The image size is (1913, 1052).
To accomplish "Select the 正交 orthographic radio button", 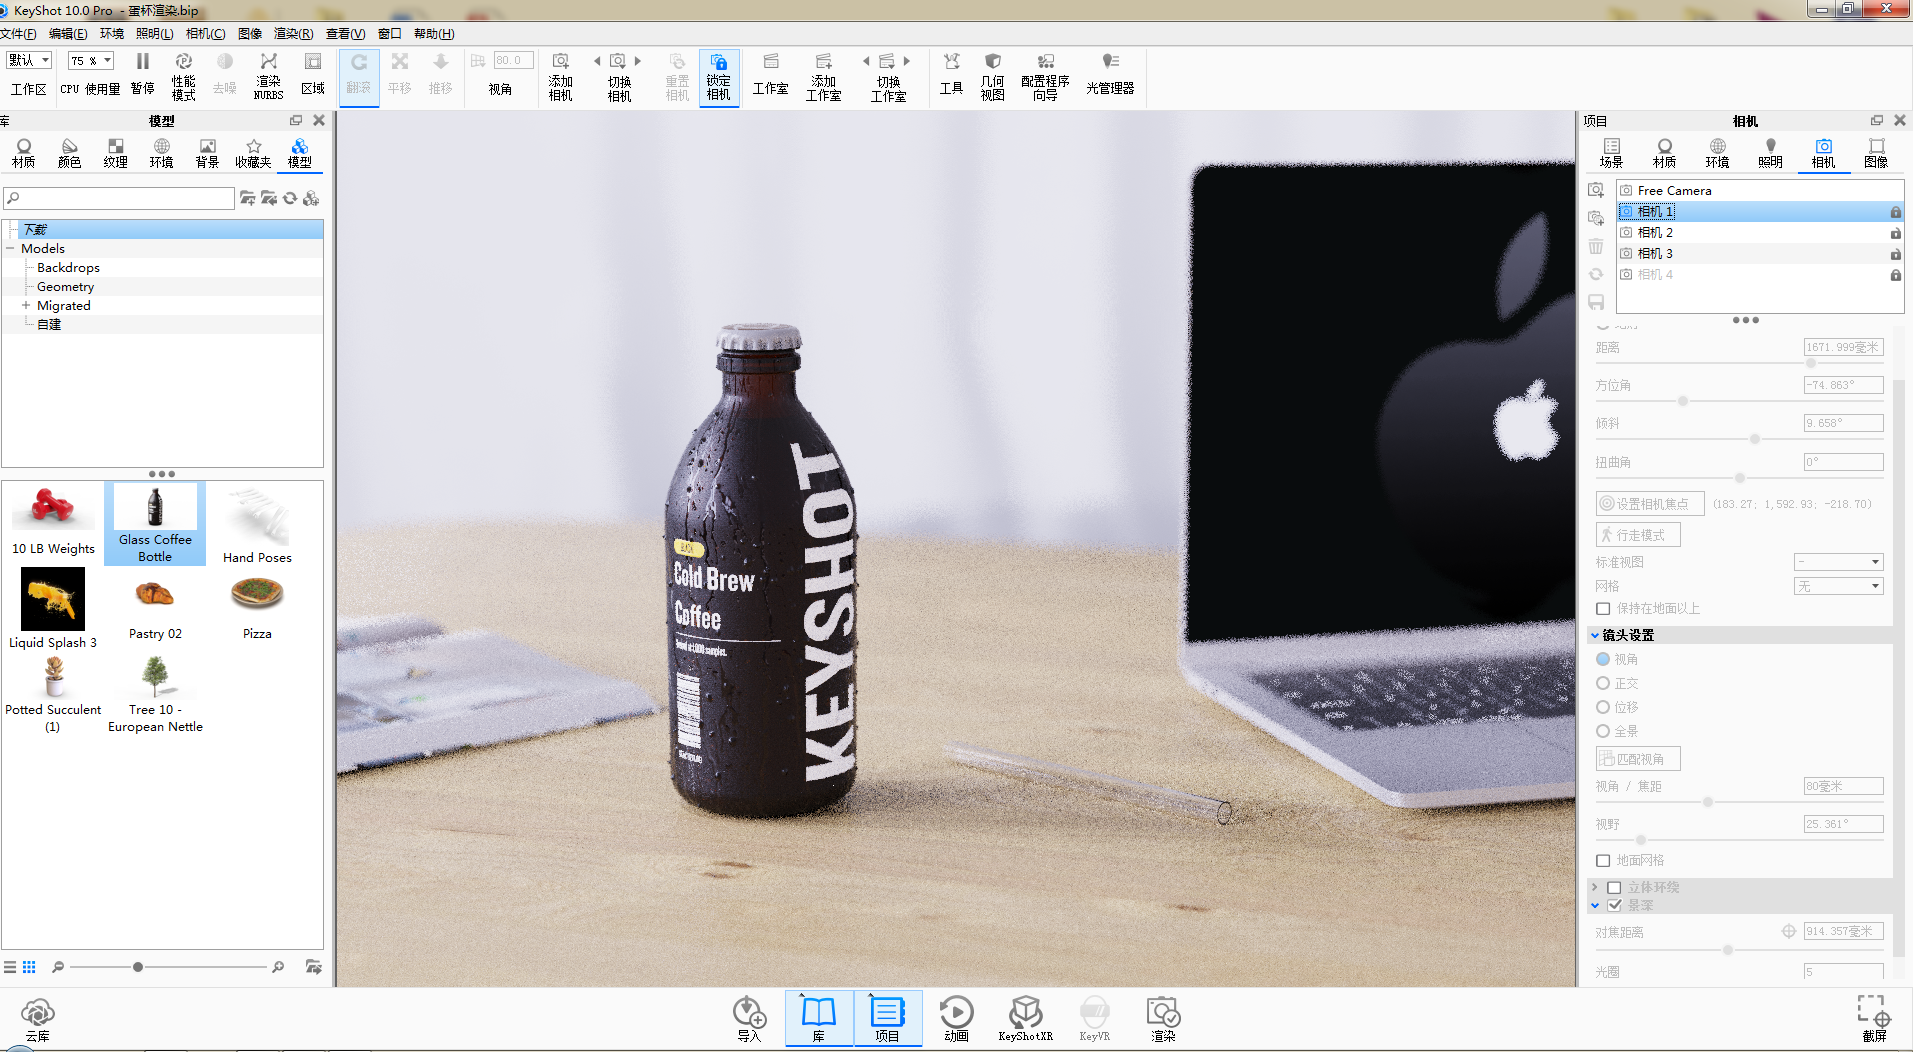I will [x=1603, y=683].
